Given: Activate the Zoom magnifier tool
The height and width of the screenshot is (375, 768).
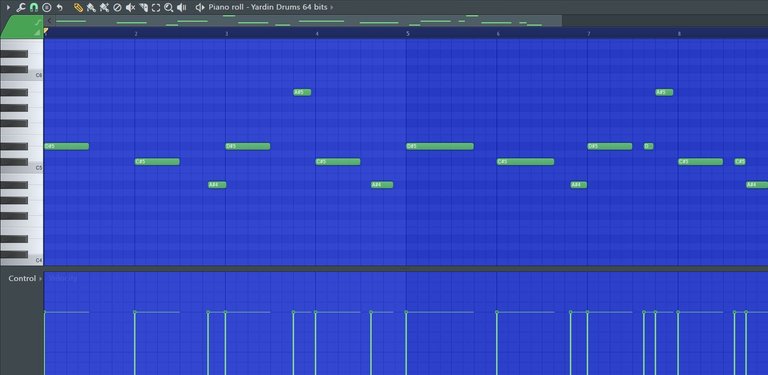Looking at the screenshot, I should (168, 7).
